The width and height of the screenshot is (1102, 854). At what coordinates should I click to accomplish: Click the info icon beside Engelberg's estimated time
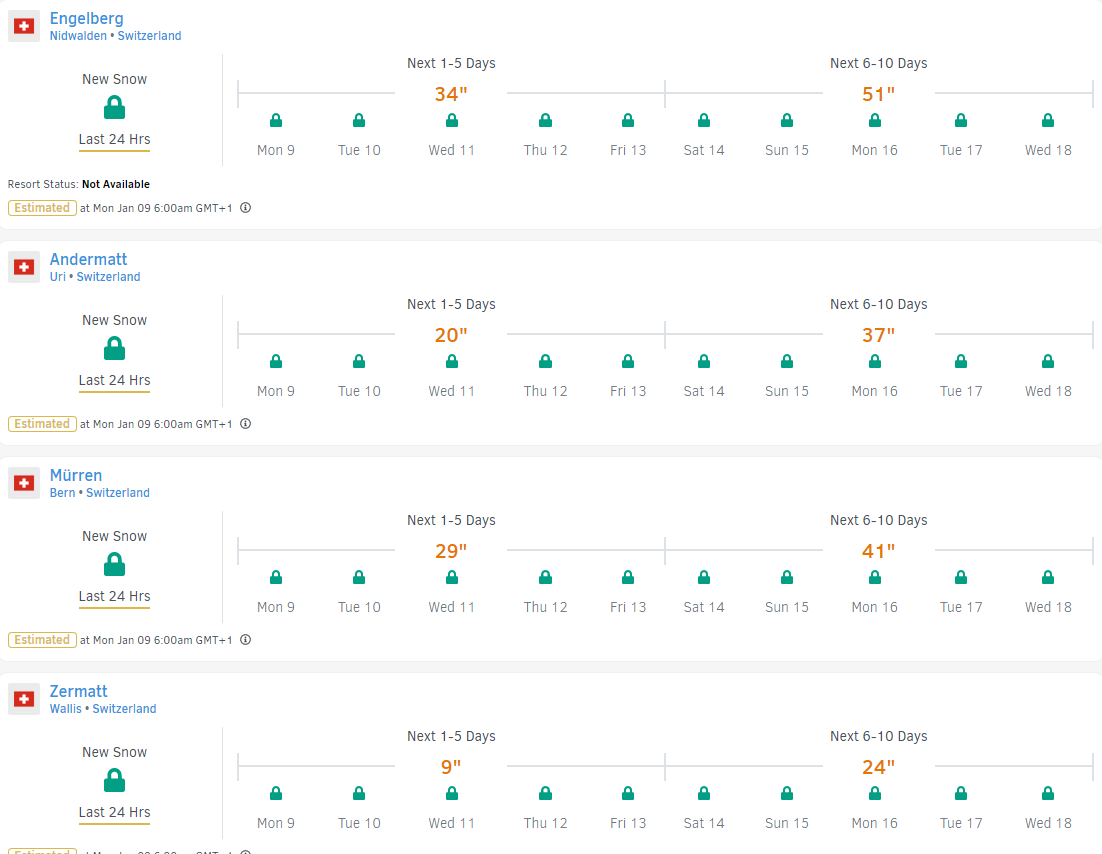click(245, 208)
